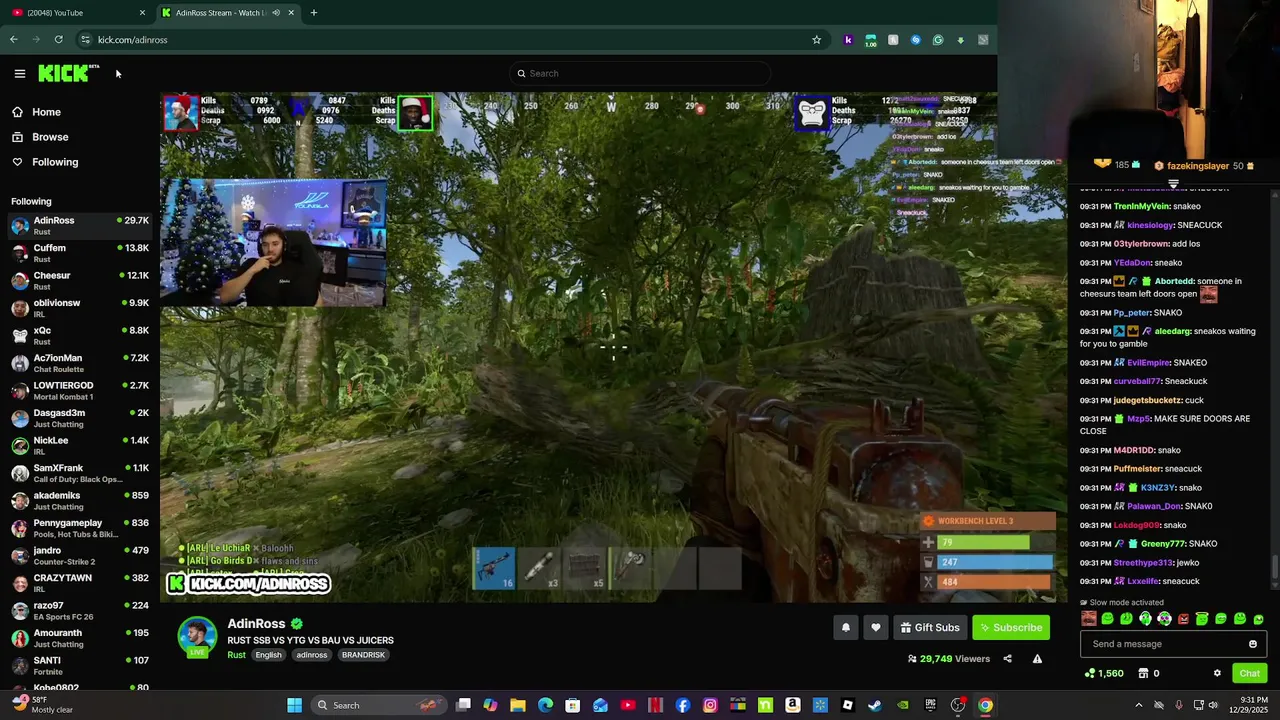The height and width of the screenshot is (720, 1280).
Task: Click the Kick search field
Action: (x=640, y=73)
